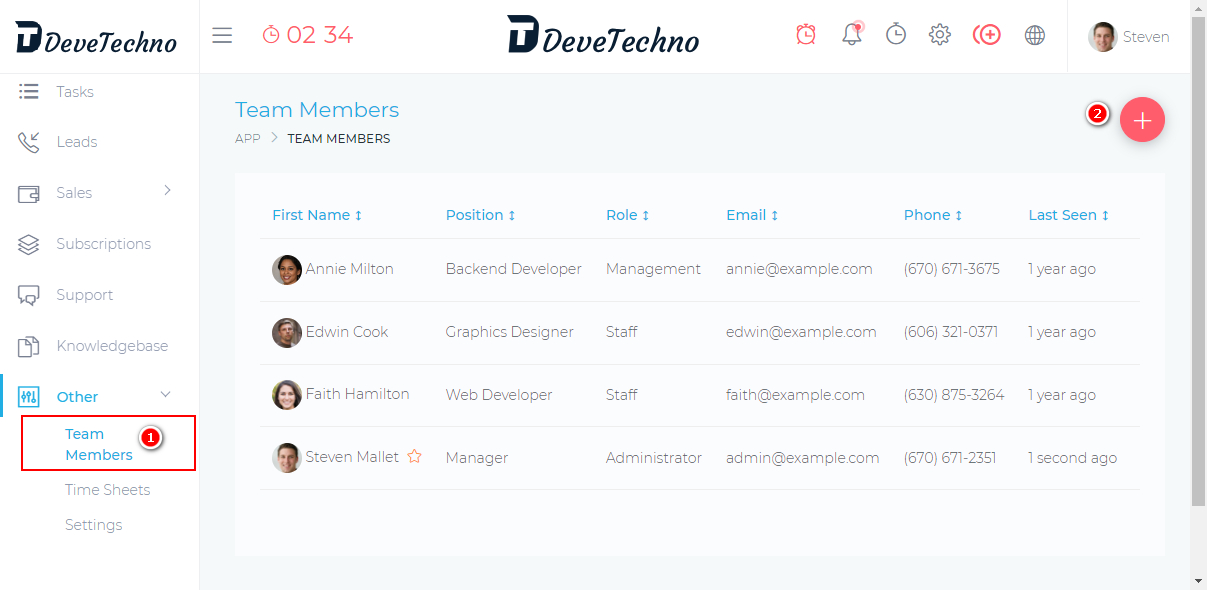1207x590 pixels.
Task: Select Settings submenu item under Other
Action: coord(94,525)
